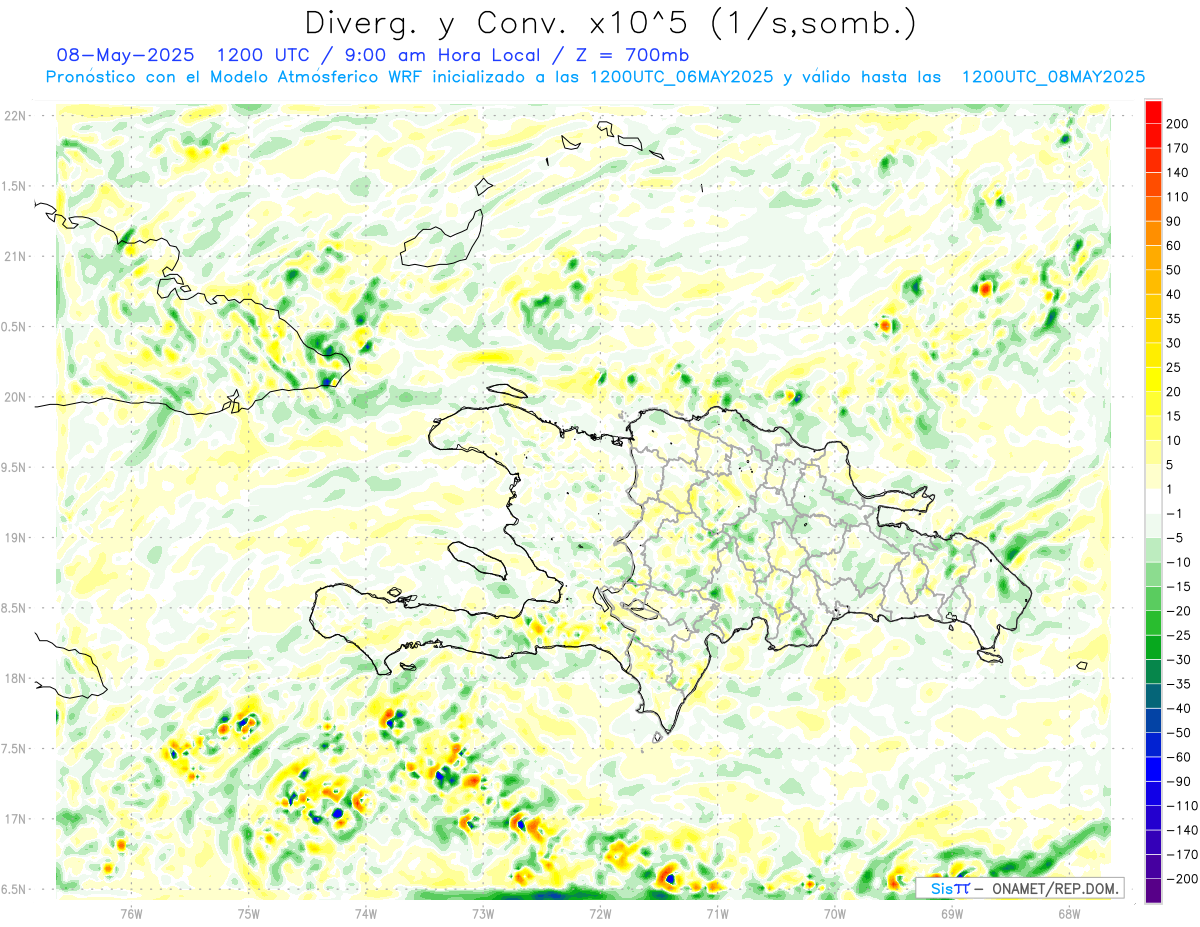The width and height of the screenshot is (1200, 927).
Task: Click the "20N" latitude label
Action: tap(15, 397)
